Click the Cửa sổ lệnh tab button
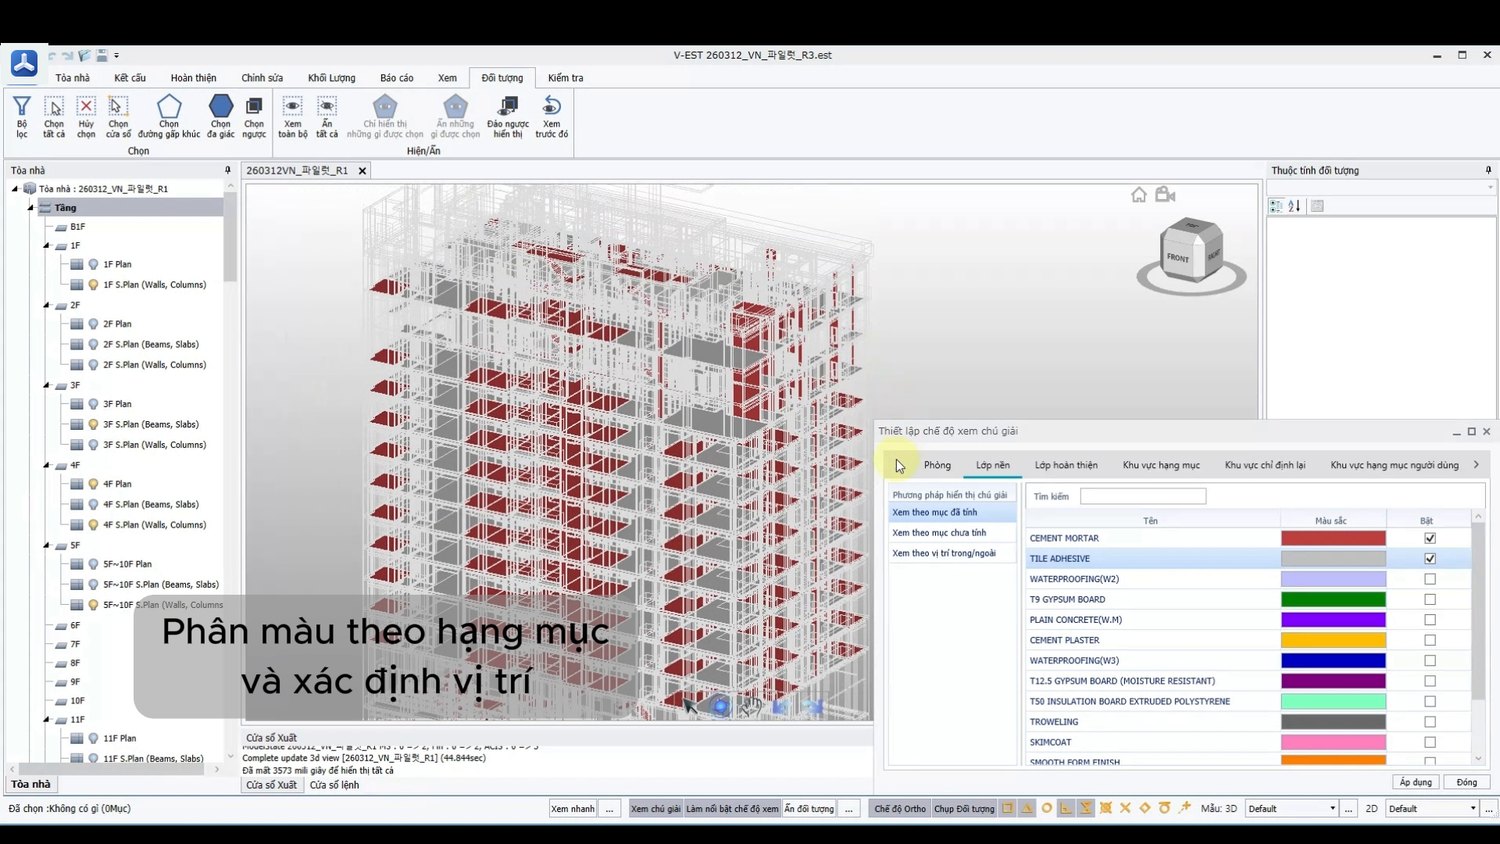This screenshot has height=844, width=1500. [x=334, y=785]
